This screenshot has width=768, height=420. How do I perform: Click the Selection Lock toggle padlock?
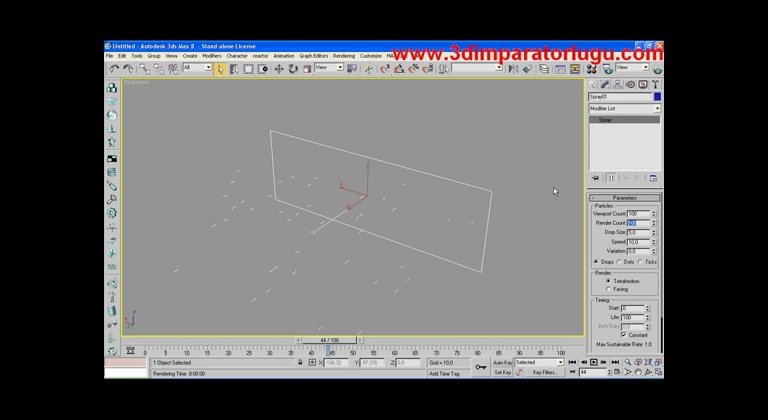click(x=300, y=362)
